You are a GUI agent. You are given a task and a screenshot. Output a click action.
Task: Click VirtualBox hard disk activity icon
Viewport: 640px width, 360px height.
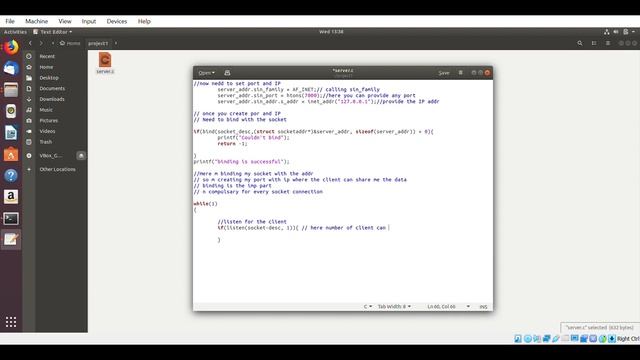[518, 338]
